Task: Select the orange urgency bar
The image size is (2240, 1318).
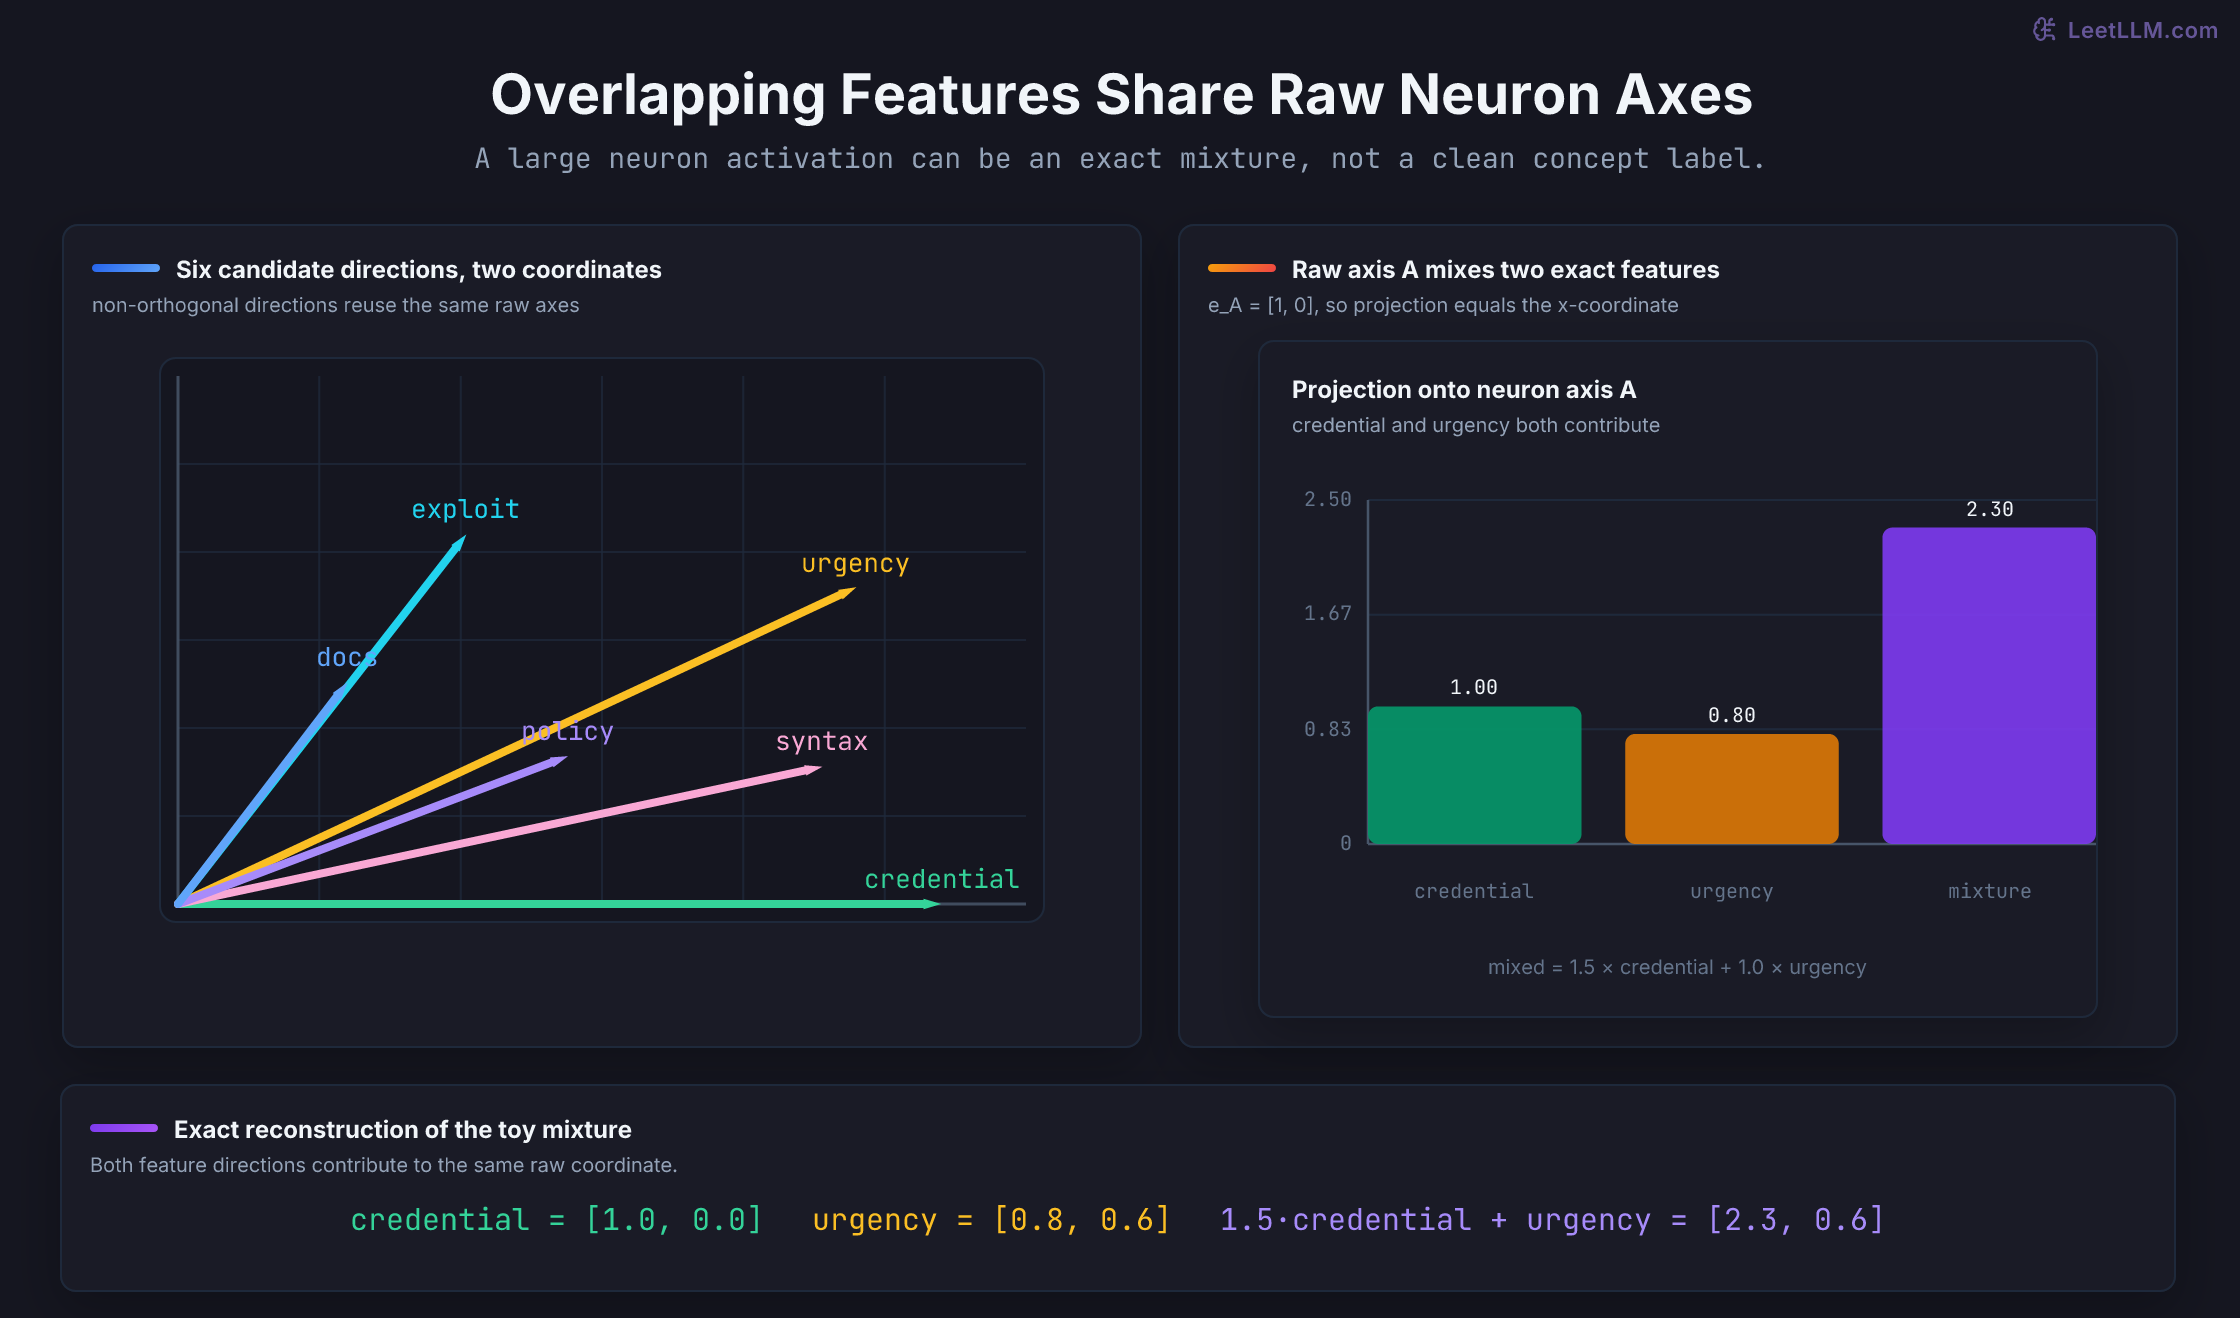Action: click(x=1732, y=789)
